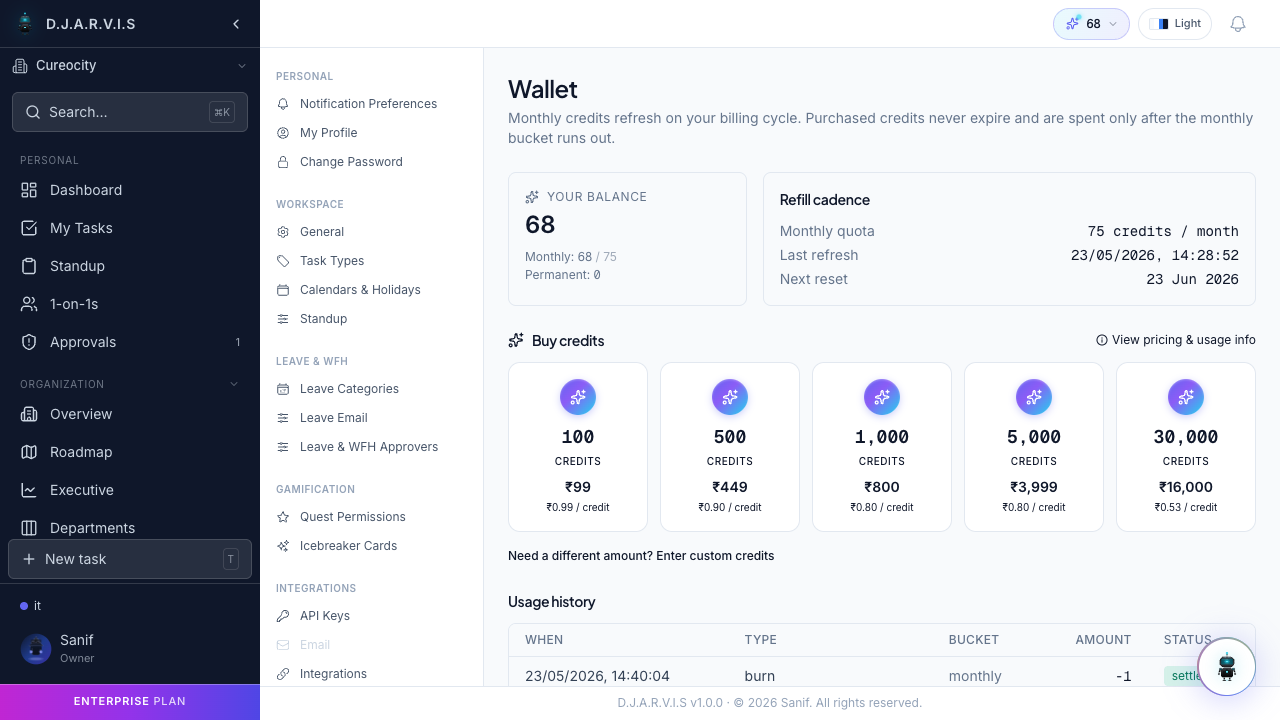
Task: Click the My Tasks checkbox icon
Action: point(29,228)
